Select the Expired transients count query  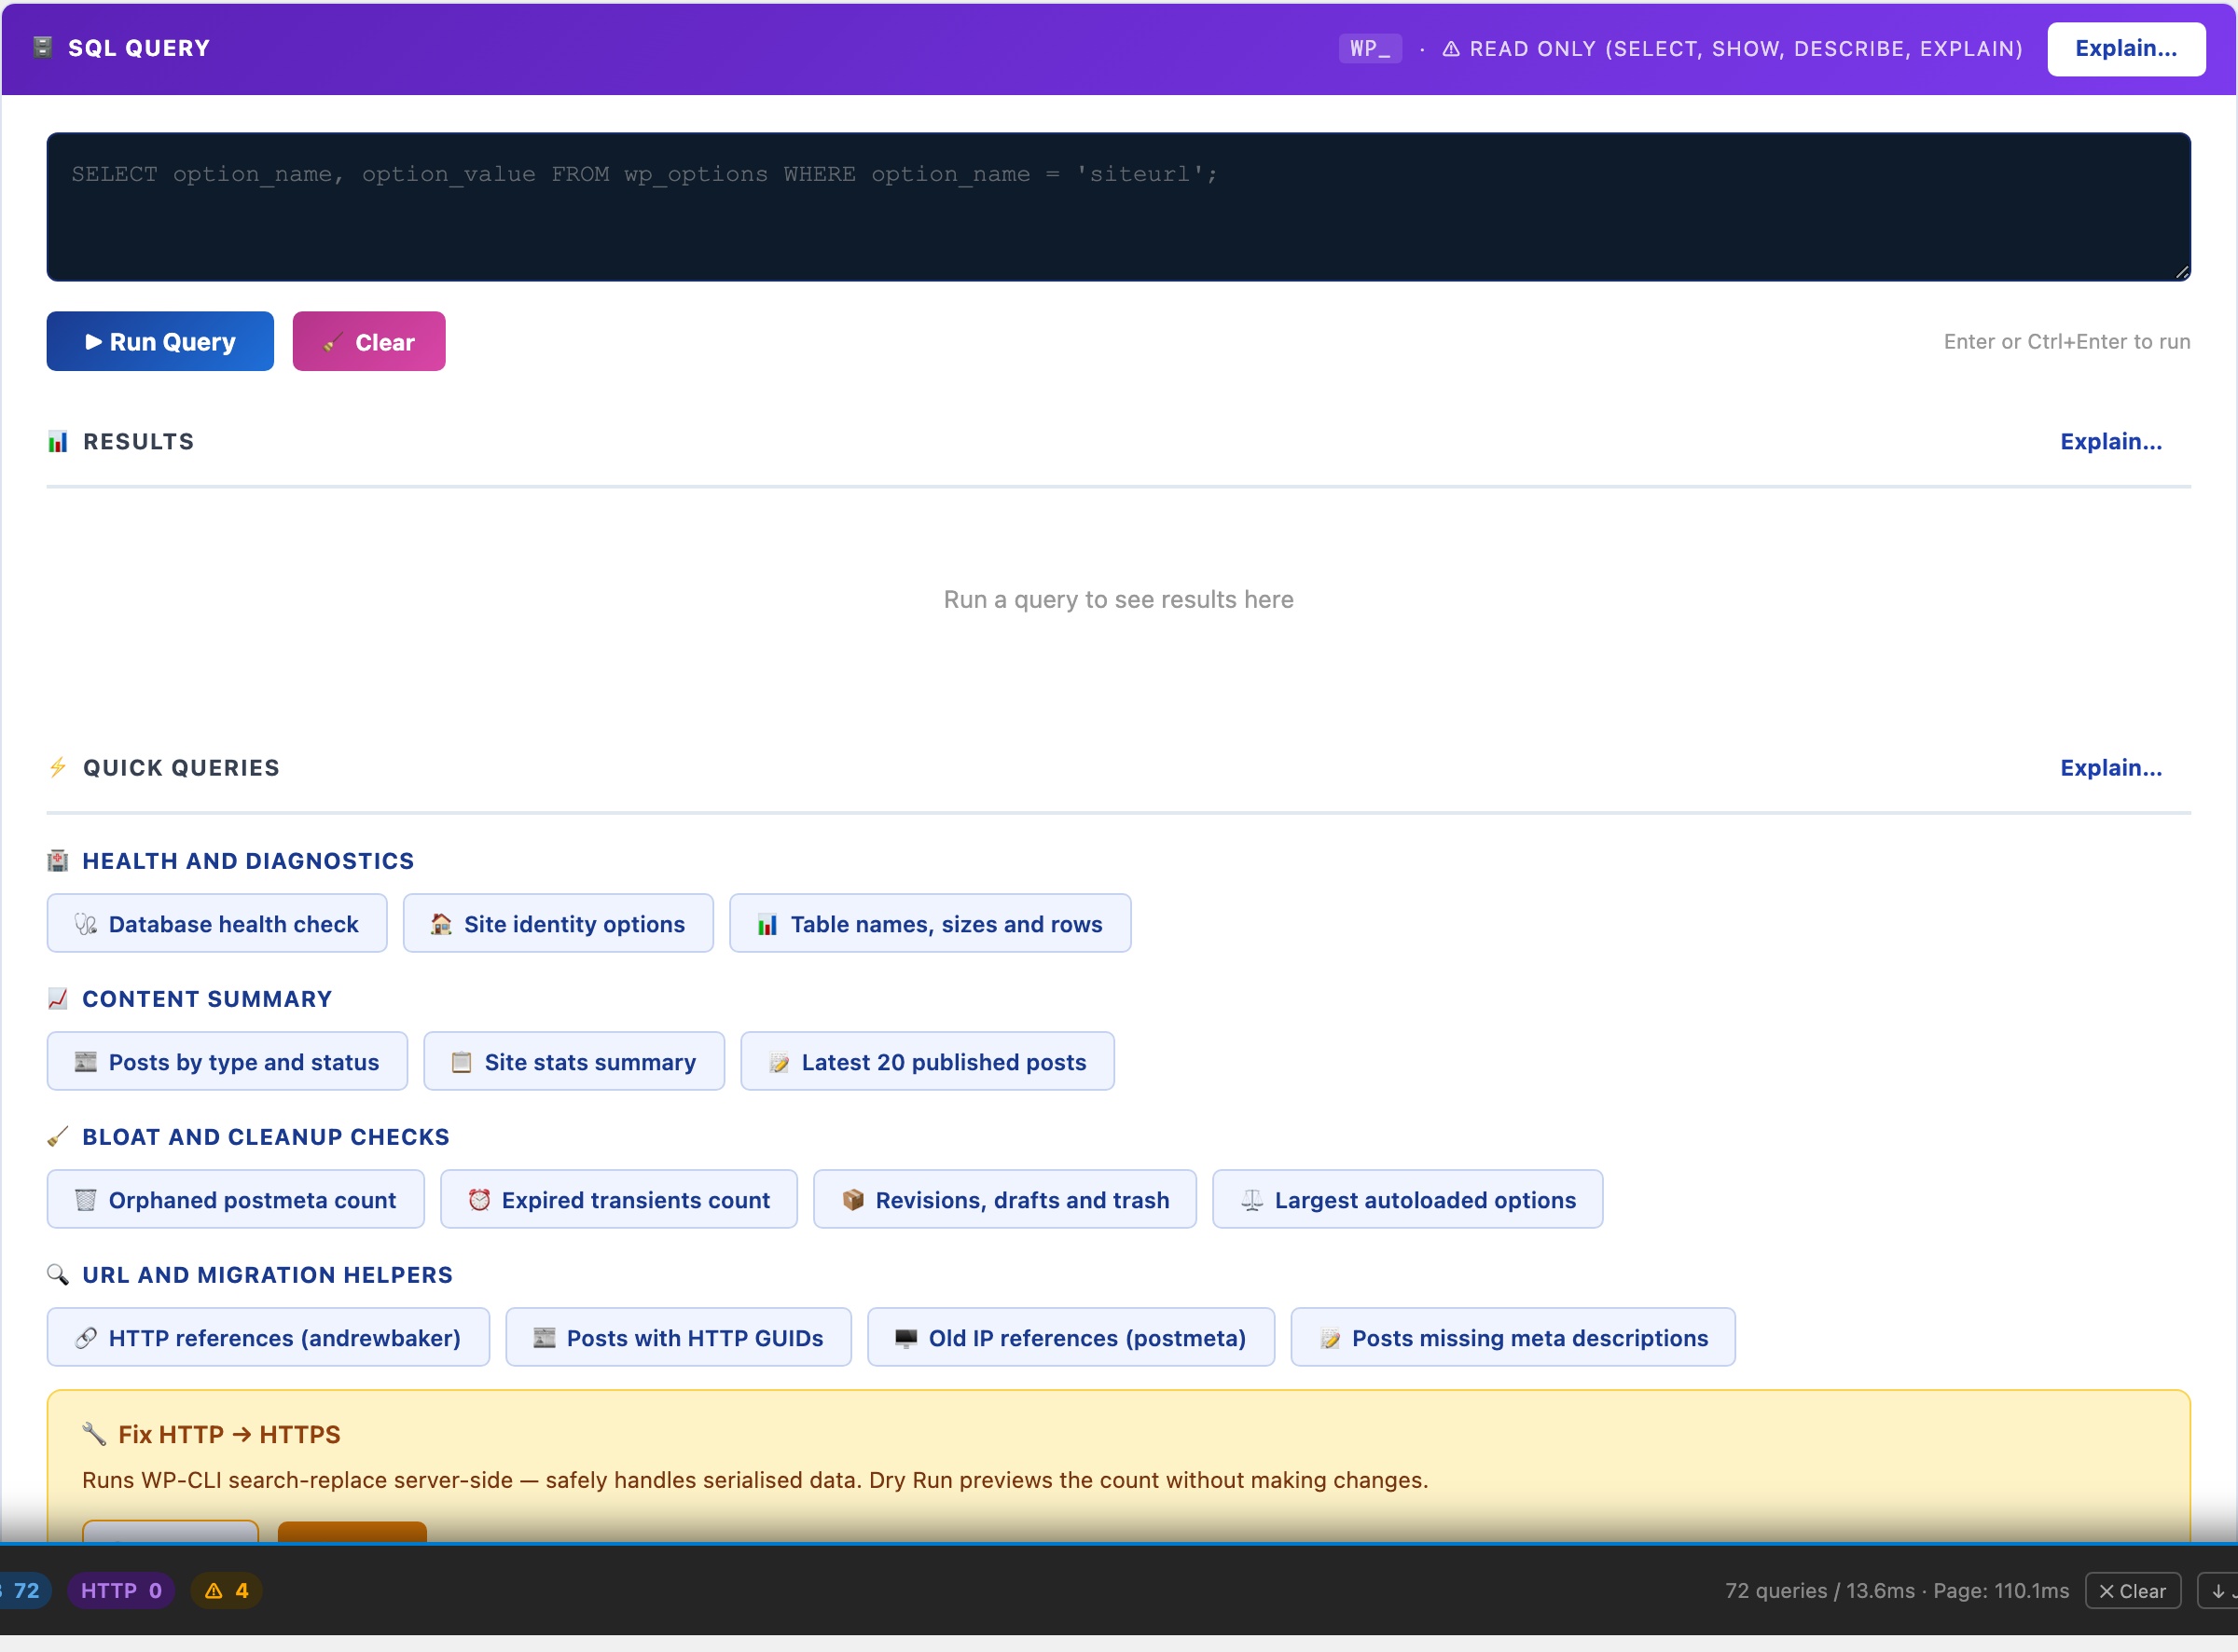(619, 1199)
